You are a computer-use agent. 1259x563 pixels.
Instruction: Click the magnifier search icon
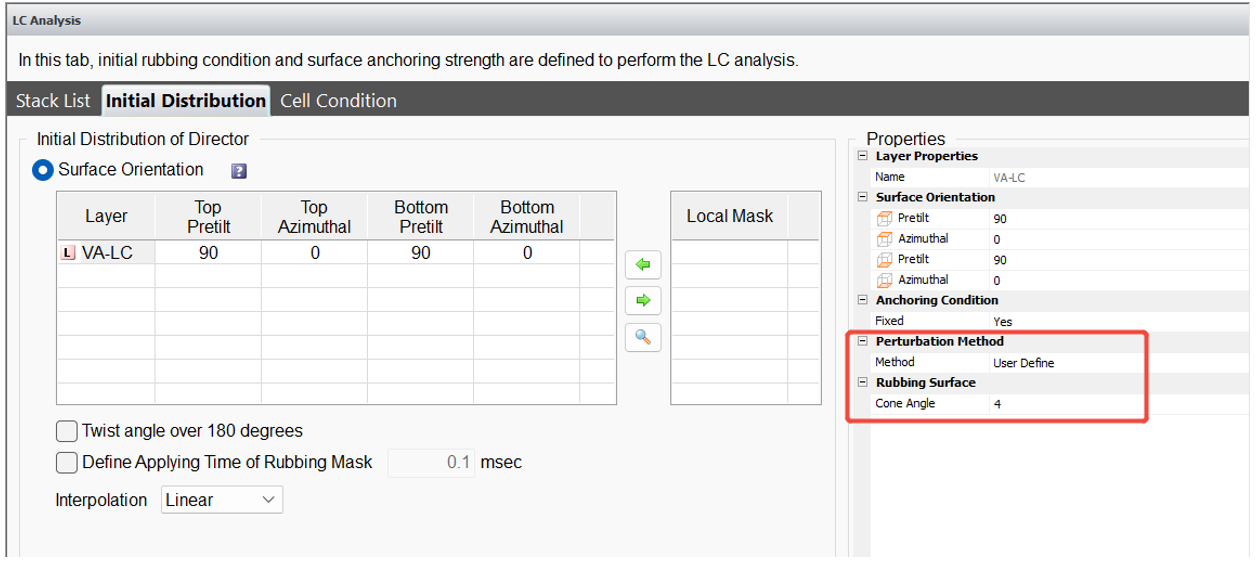tap(643, 338)
